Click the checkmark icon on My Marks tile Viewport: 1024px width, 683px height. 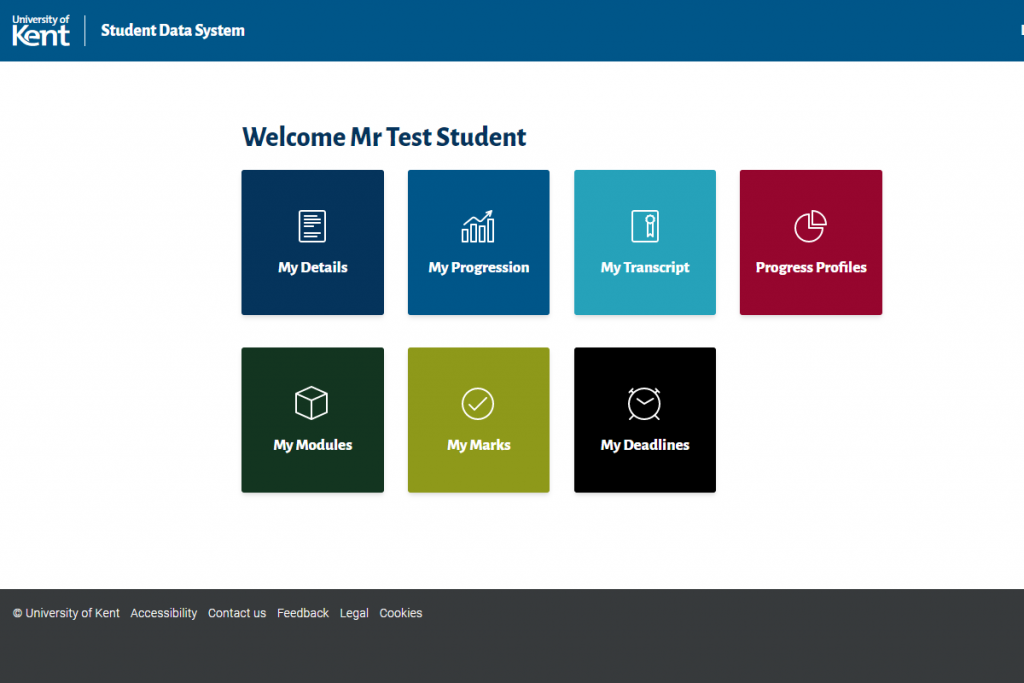(478, 405)
